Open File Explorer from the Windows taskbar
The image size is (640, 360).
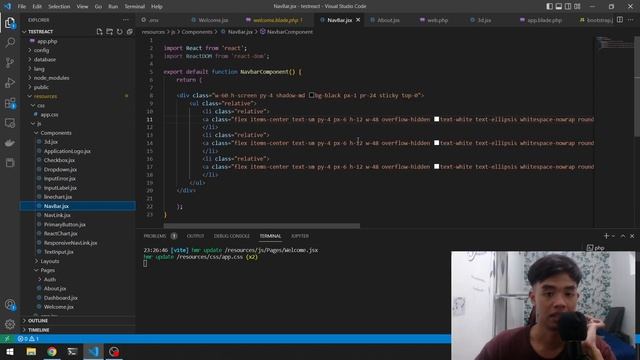31,351
